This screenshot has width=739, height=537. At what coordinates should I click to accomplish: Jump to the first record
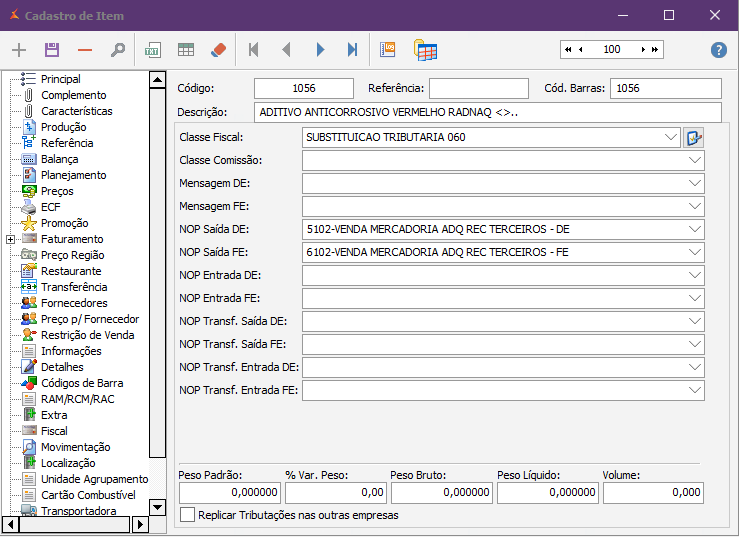click(x=254, y=50)
